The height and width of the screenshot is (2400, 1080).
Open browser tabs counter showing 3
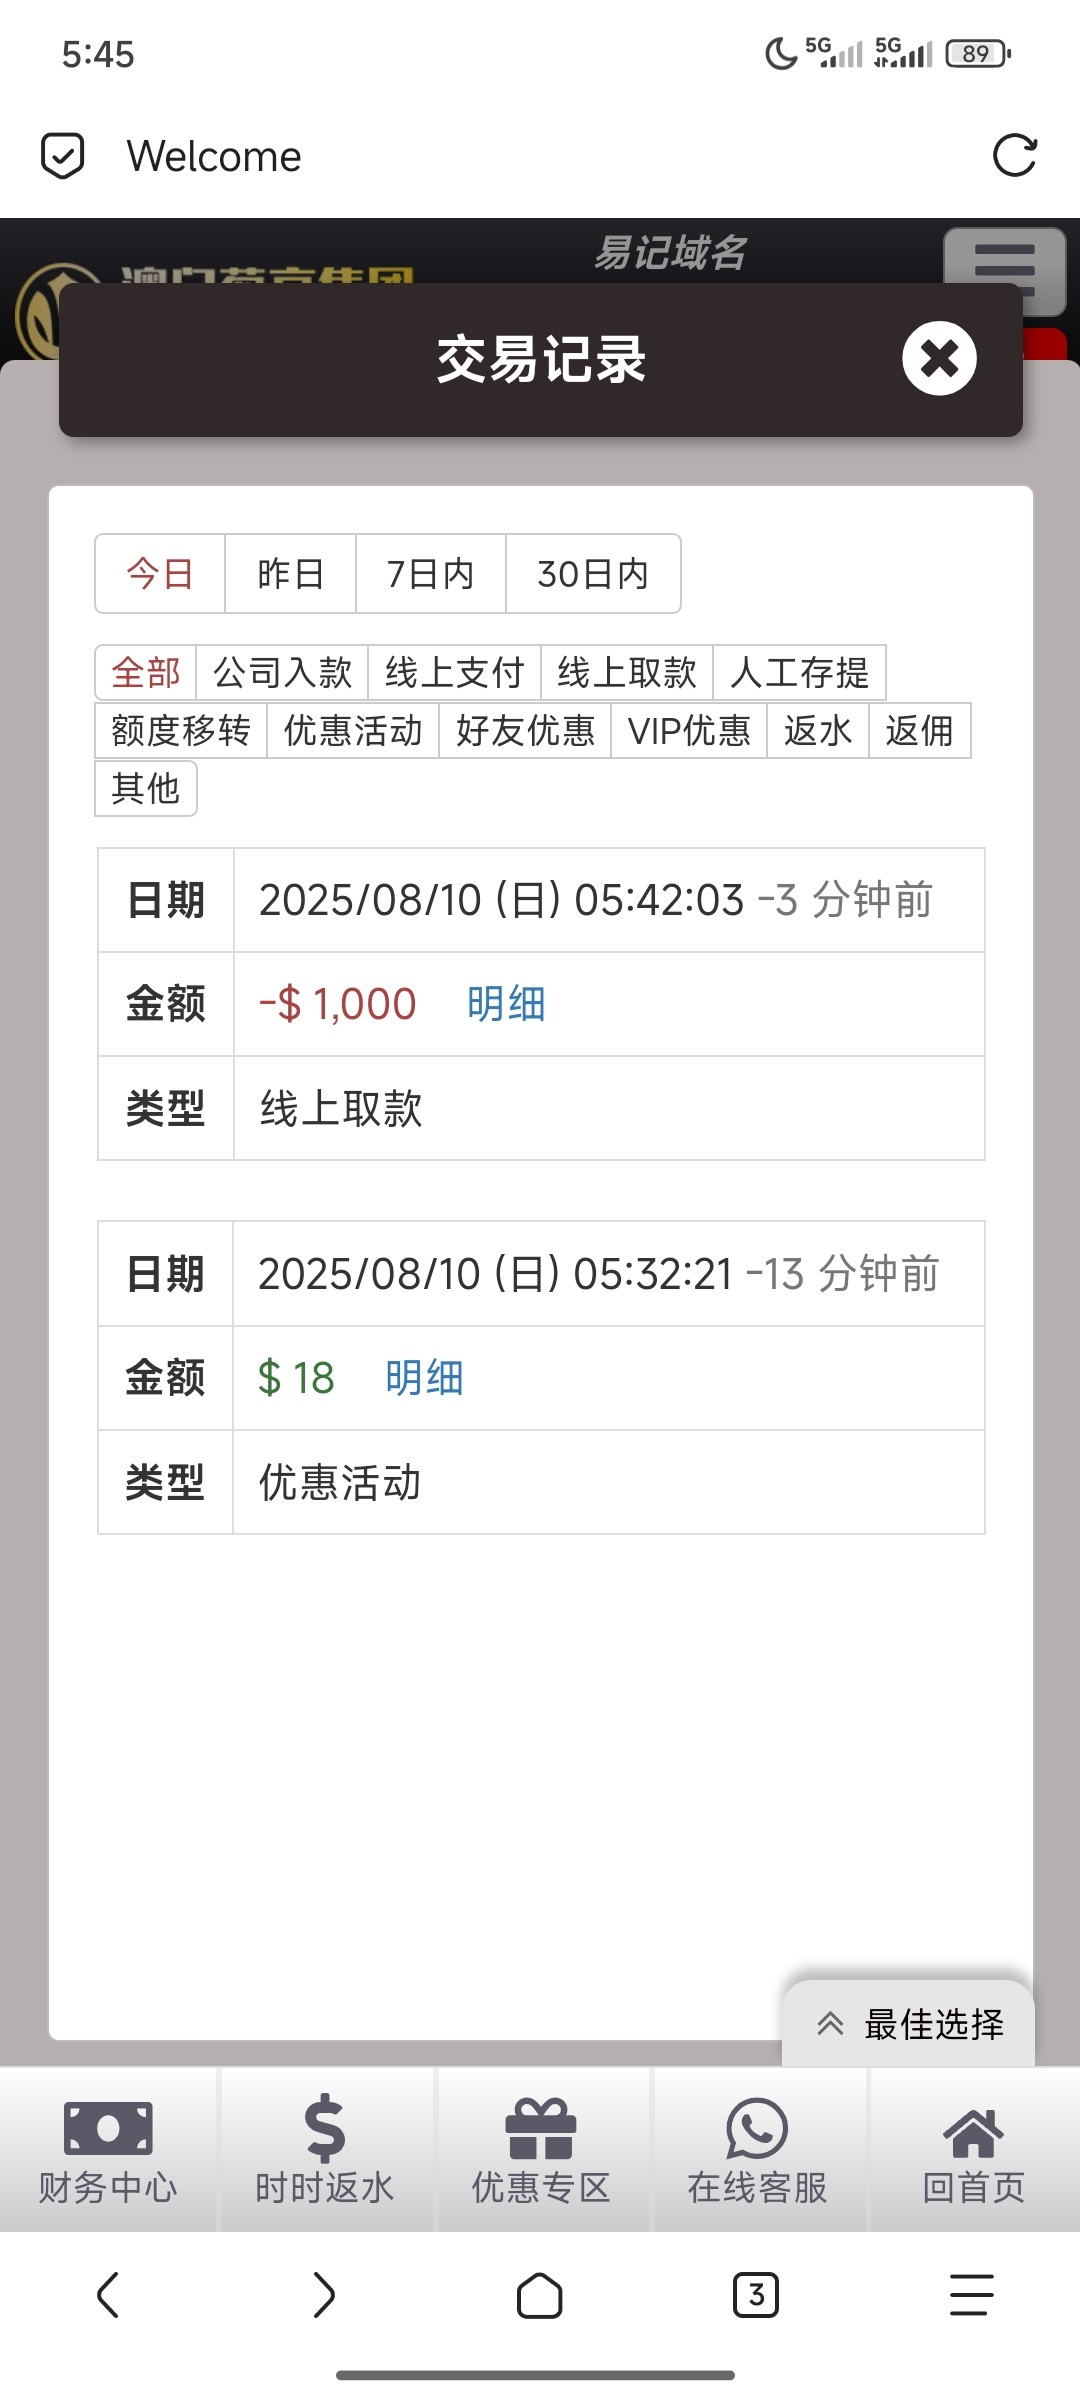756,2295
